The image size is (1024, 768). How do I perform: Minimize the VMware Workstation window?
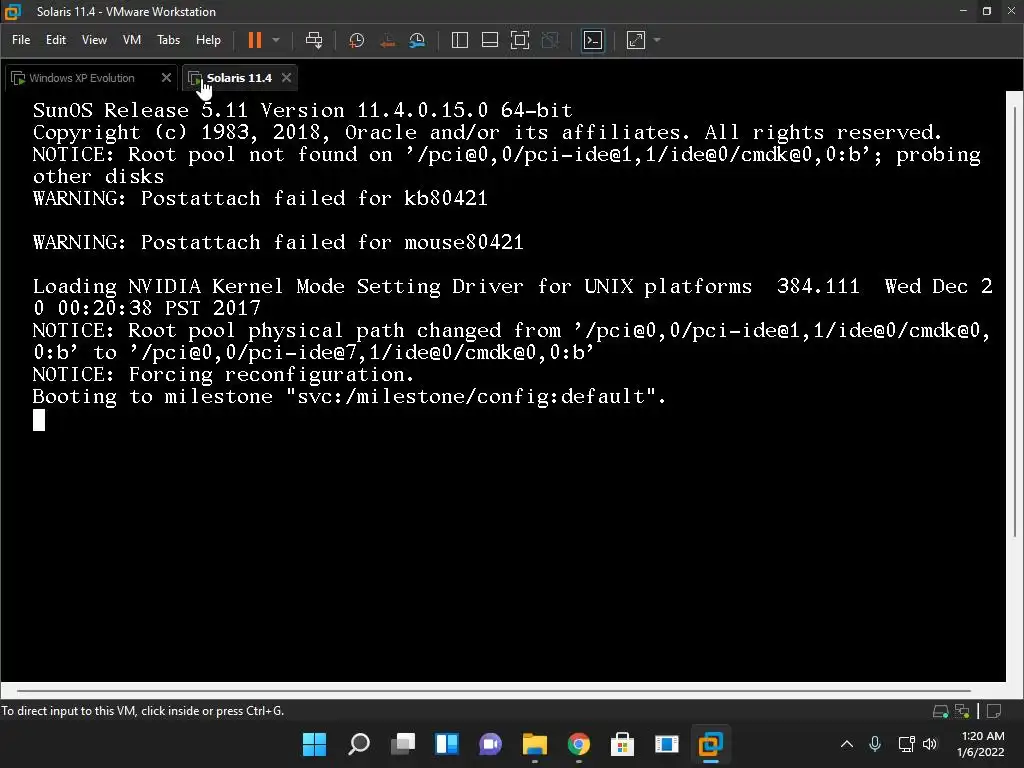(x=963, y=11)
